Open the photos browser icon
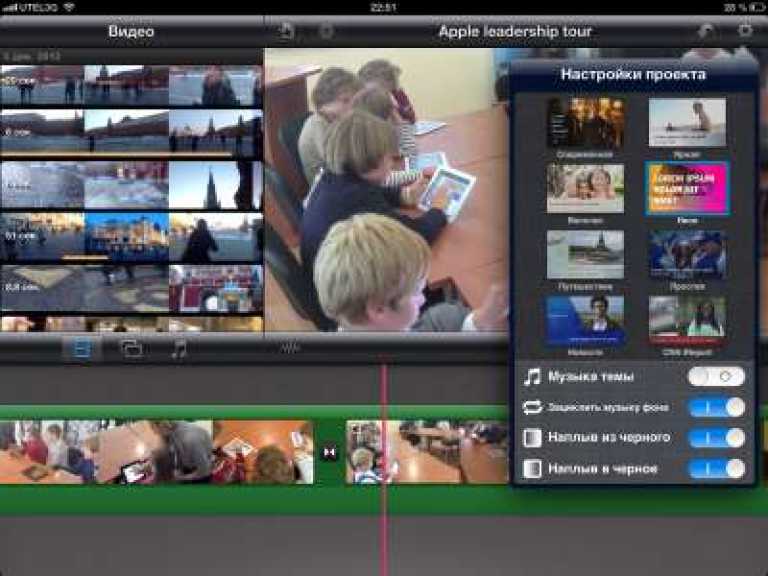The image size is (768, 576). click(x=131, y=349)
